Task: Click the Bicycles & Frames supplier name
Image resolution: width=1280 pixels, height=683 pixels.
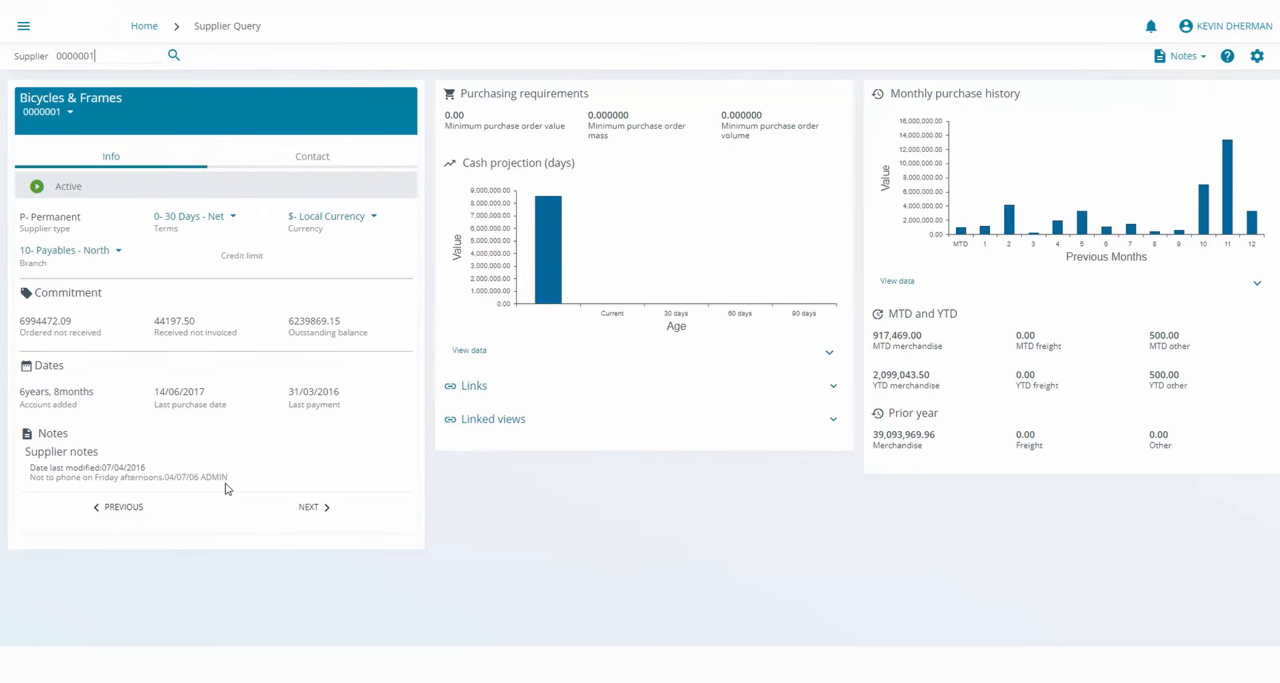Action: coord(71,98)
